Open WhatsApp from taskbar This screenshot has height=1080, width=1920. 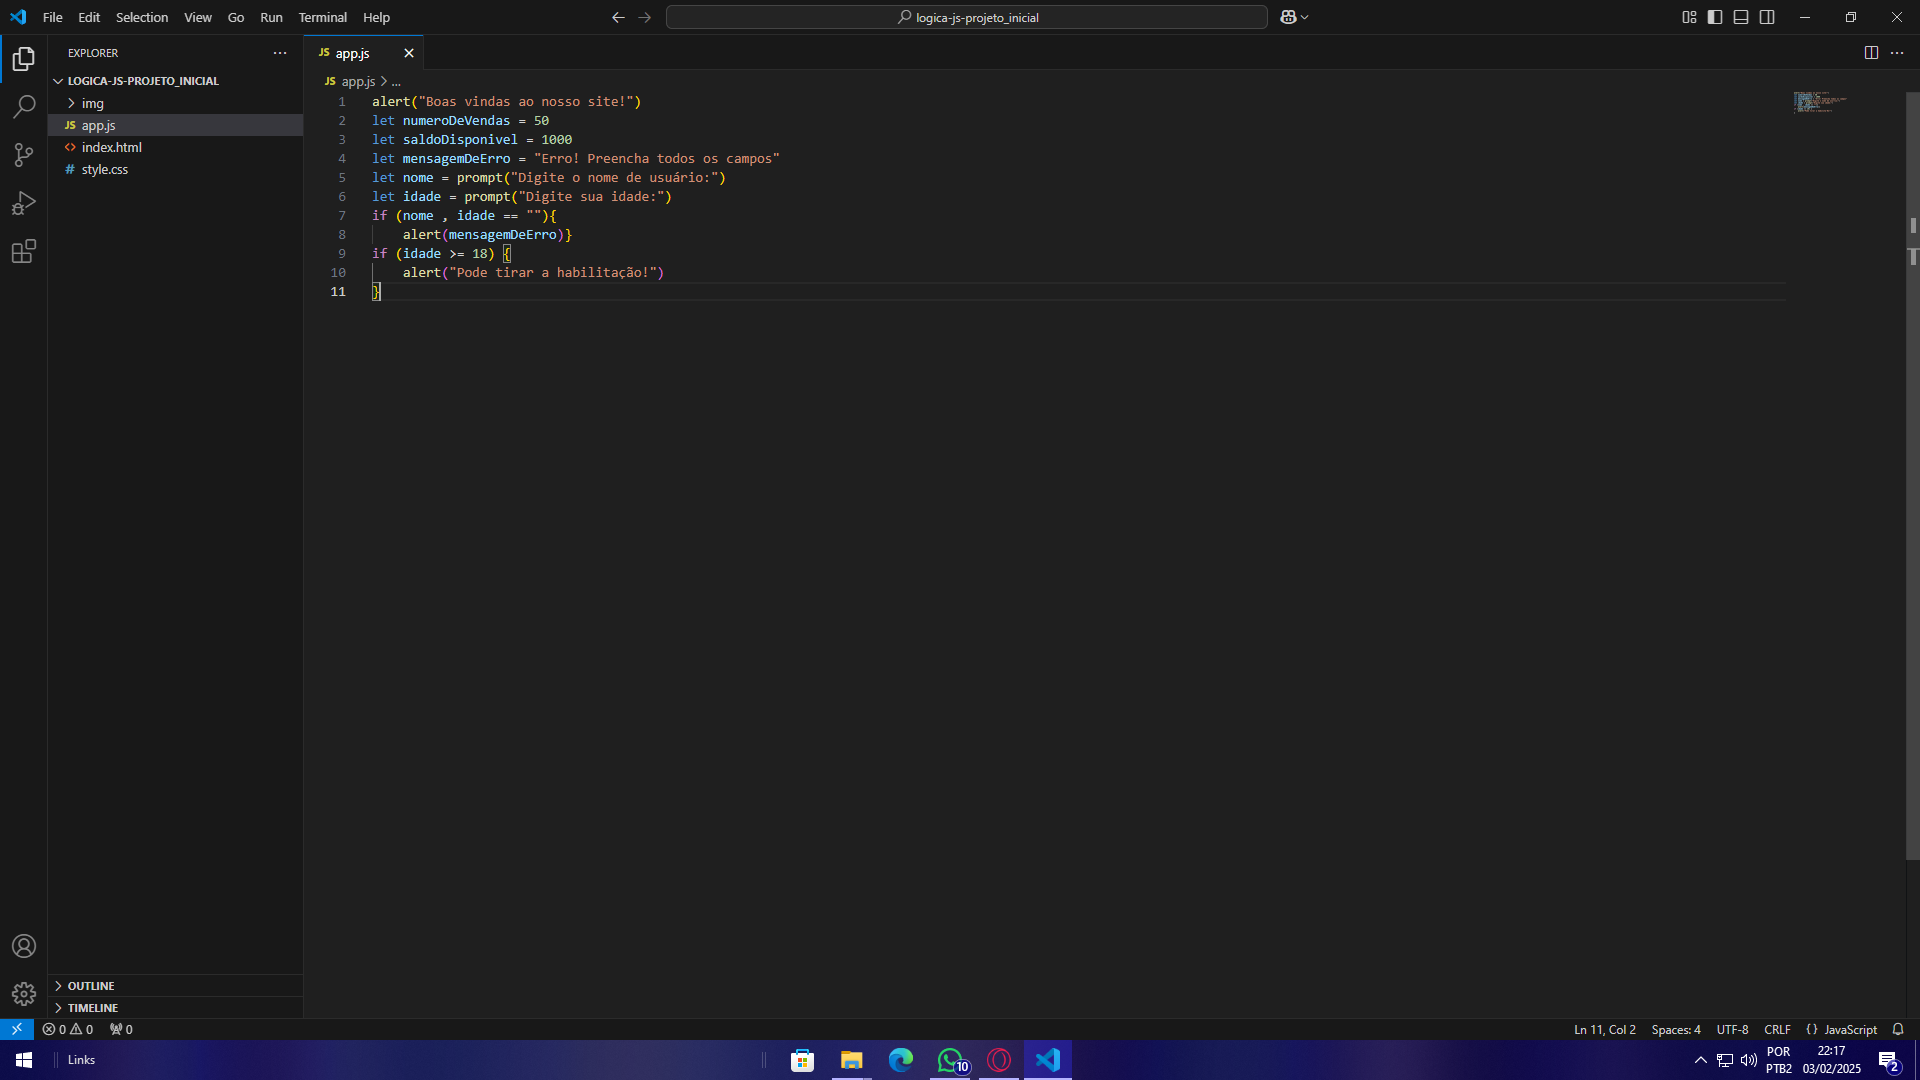[950, 1060]
